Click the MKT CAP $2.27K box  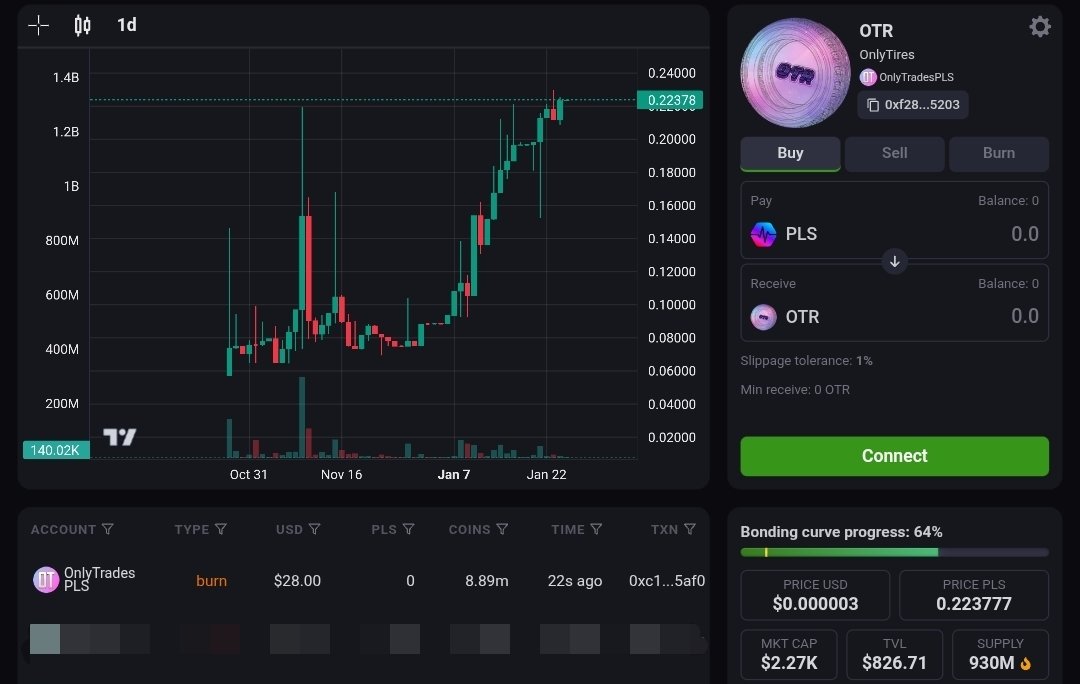(x=789, y=654)
